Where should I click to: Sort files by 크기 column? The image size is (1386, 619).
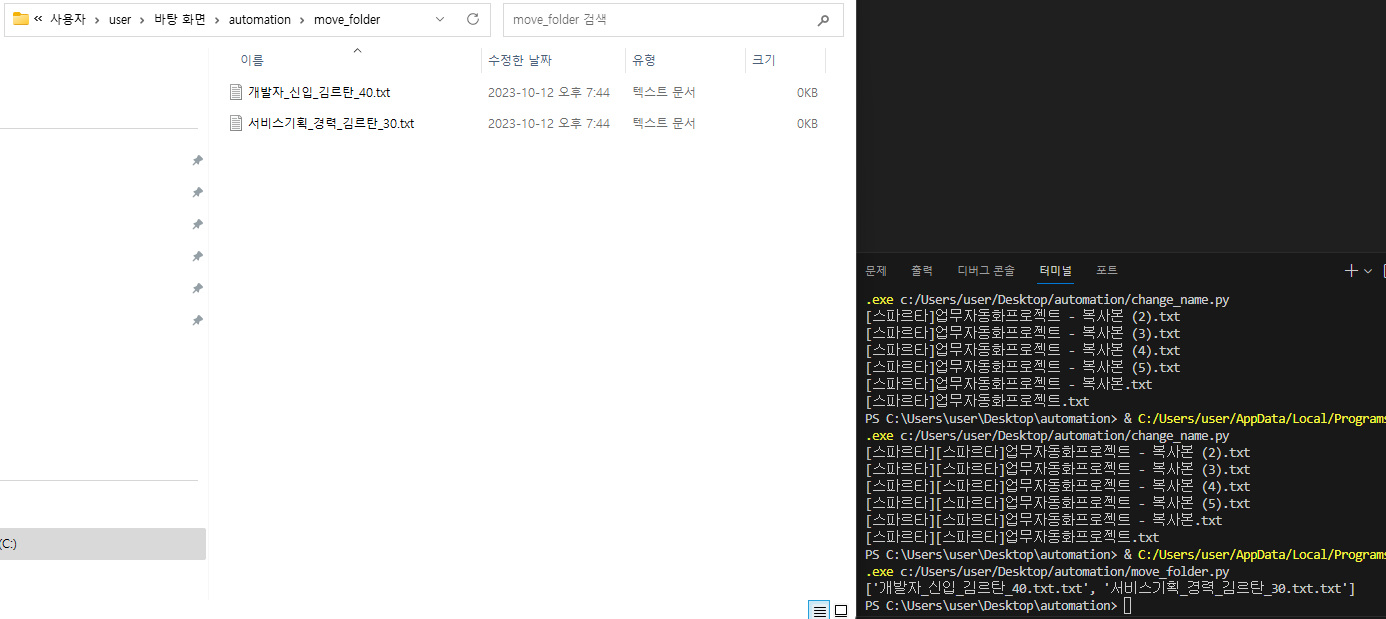(763, 60)
